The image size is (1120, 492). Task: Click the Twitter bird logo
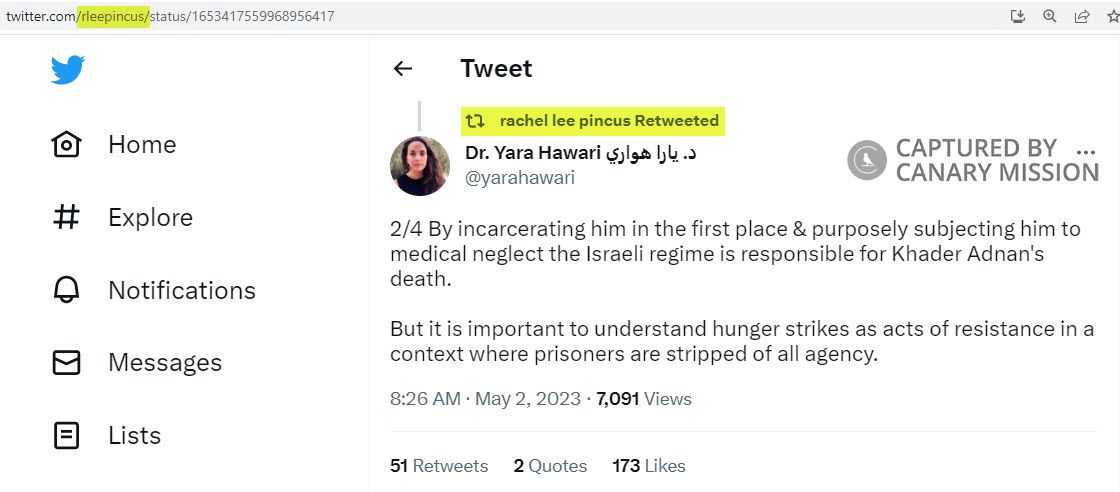tap(68, 70)
